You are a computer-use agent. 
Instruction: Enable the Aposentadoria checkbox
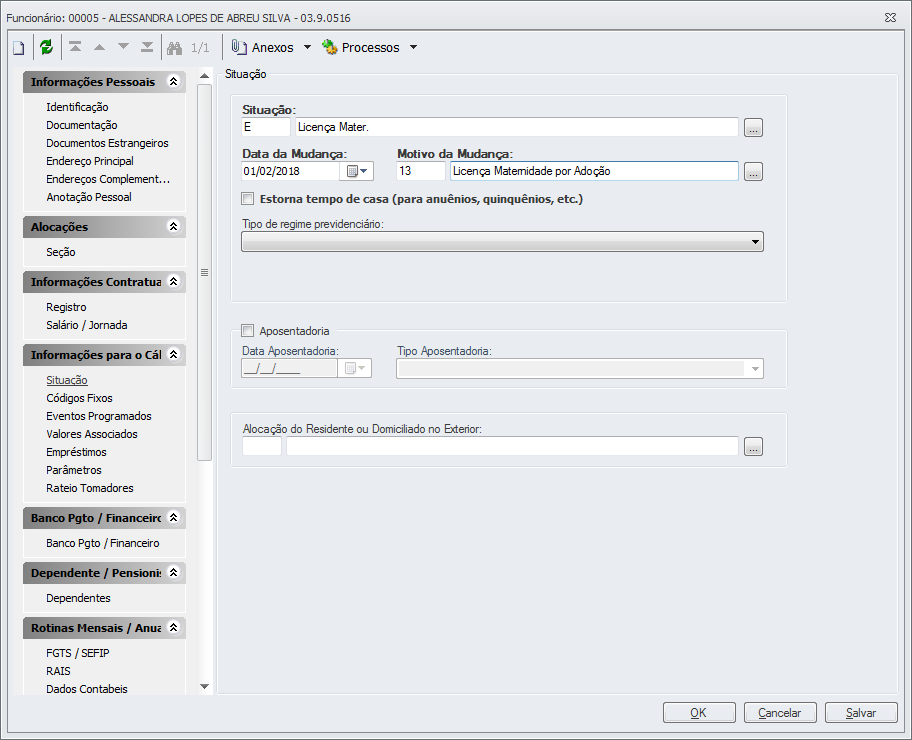248,331
